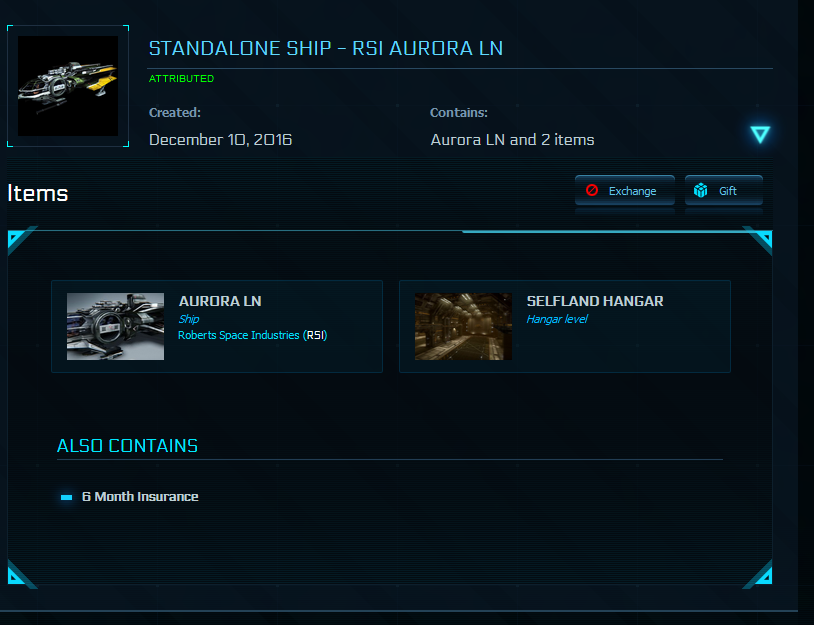Click the 6 Month Insurance entry
The height and width of the screenshot is (625, 814).
(x=140, y=497)
